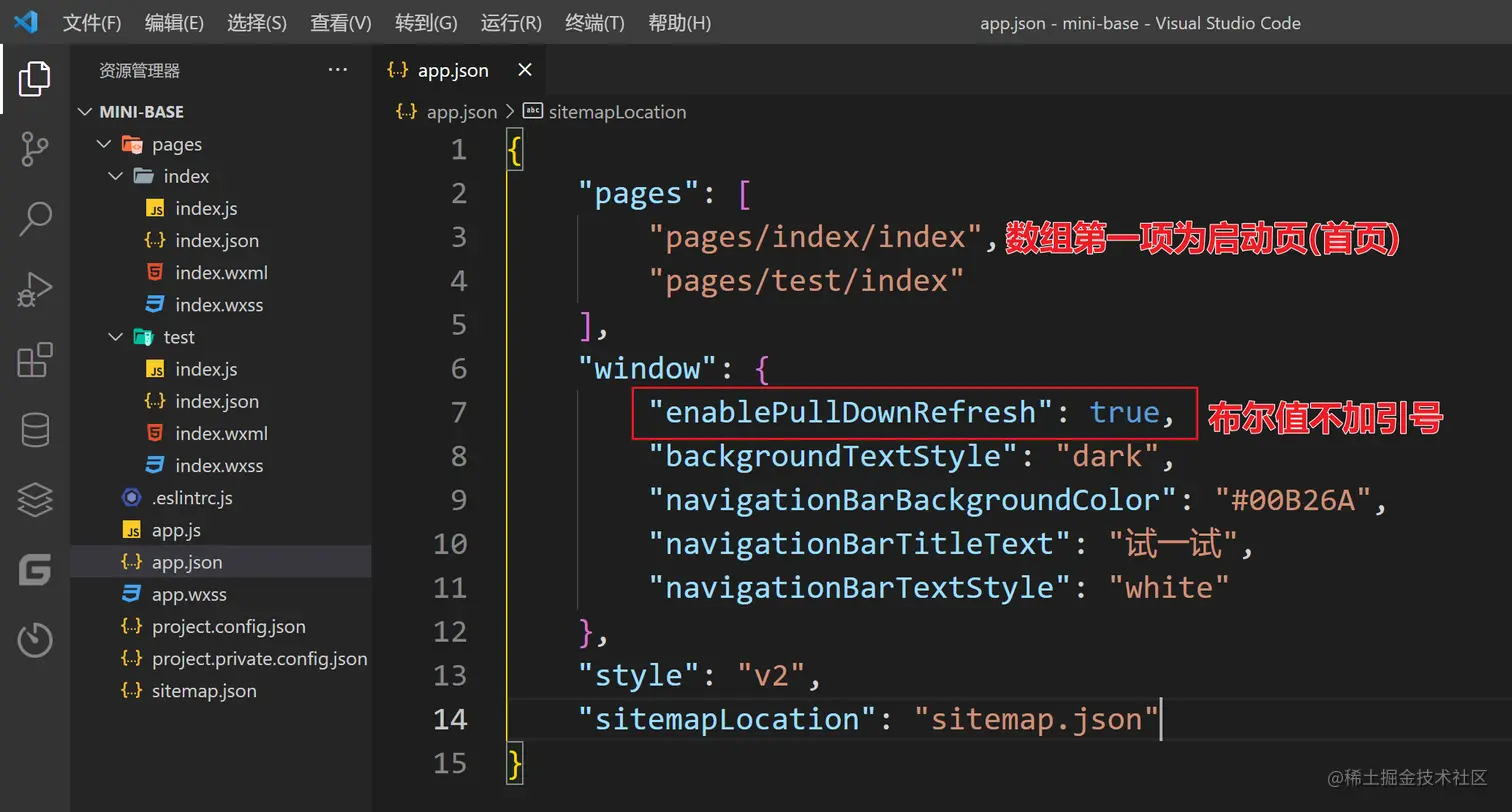Click the true value on line 7
The image size is (1512, 812).
[1125, 413]
